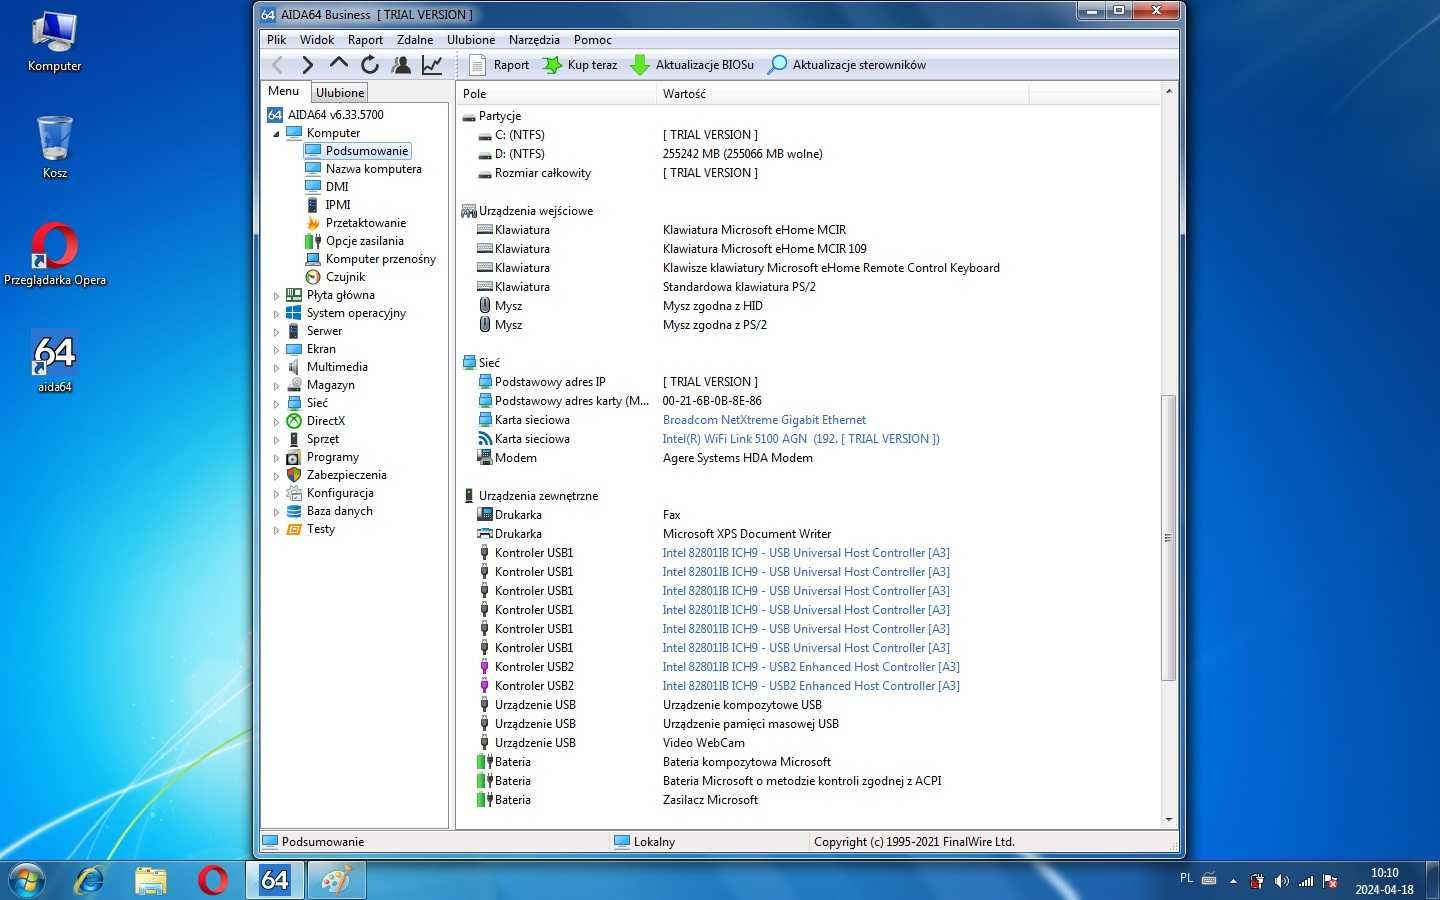The width and height of the screenshot is (1440, 900).
Task: Open the Windows Start button
Action: point(27,880)
